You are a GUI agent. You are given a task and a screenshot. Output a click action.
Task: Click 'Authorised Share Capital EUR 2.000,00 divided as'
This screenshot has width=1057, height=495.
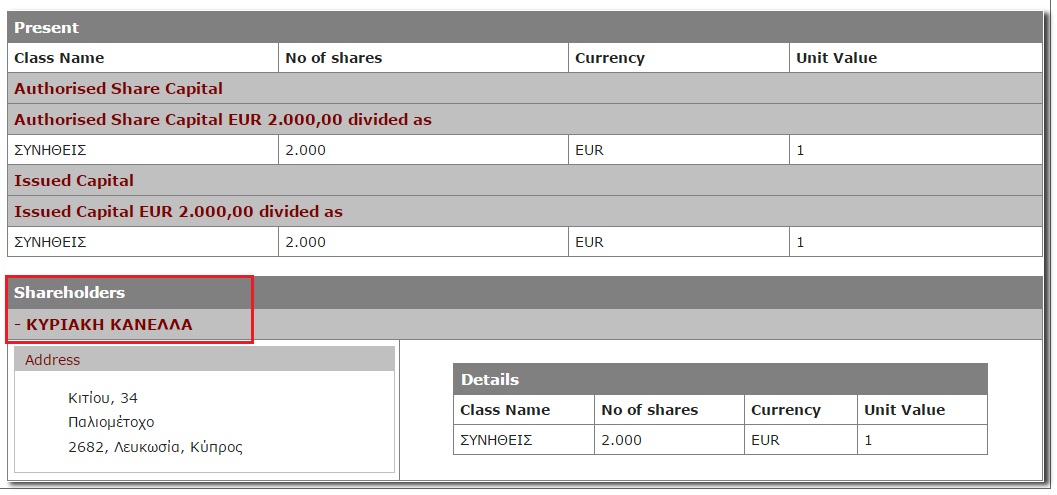[x=223, y=120]
